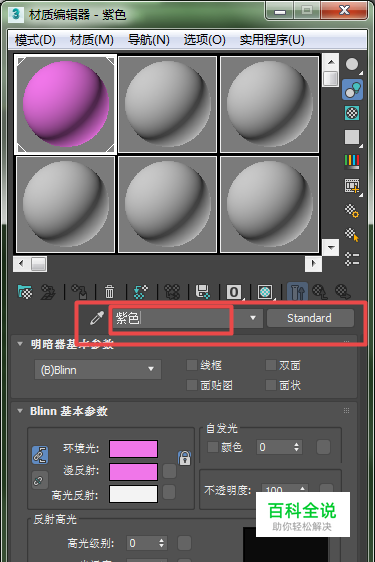Viewport: 375px width, 562px height.
Task: Click the 高光级别 map button
Action: (184, 543)
